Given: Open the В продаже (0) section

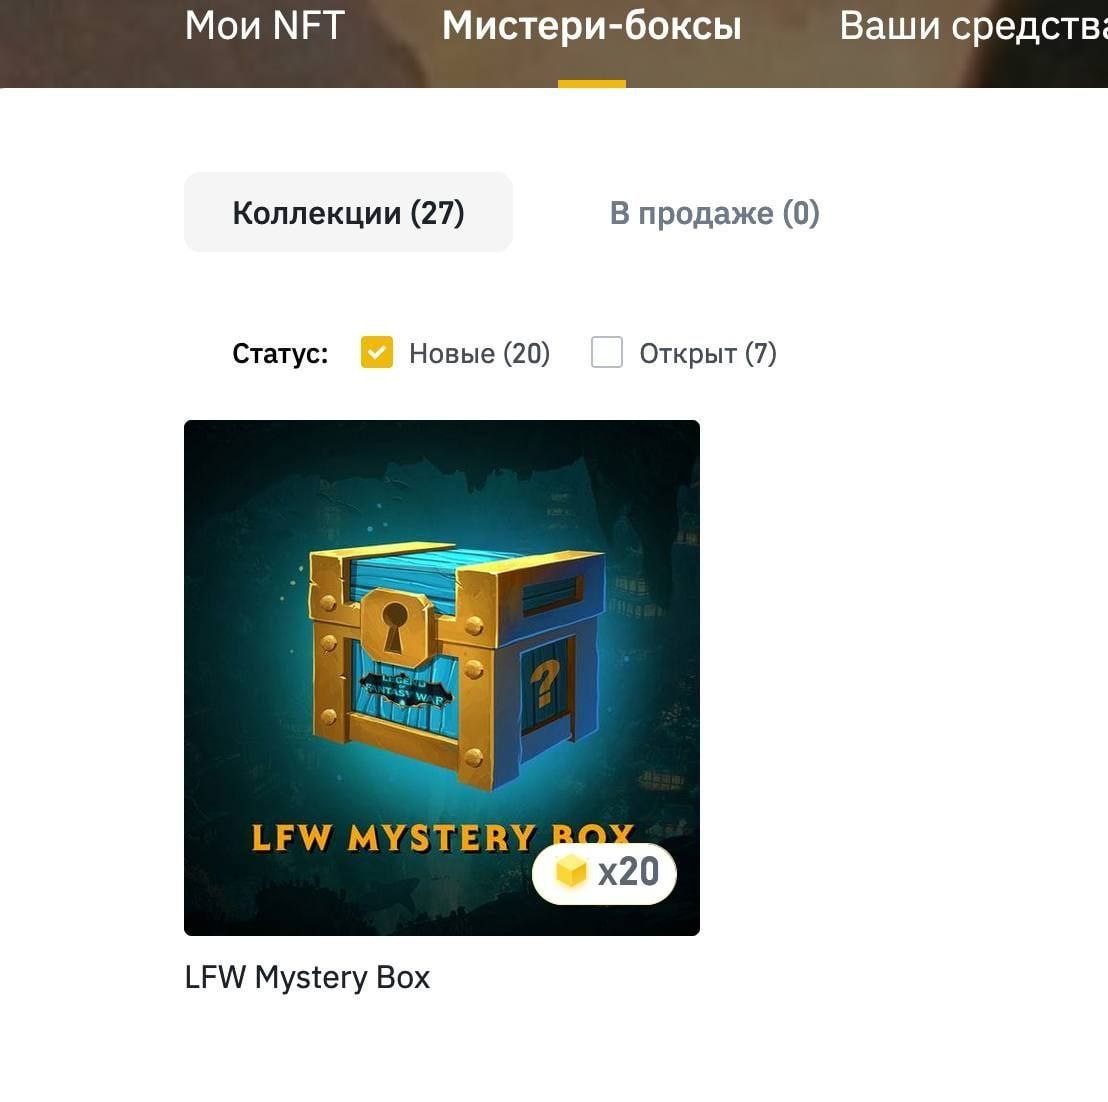Looking at the screenshot, I should pos(714,213).
